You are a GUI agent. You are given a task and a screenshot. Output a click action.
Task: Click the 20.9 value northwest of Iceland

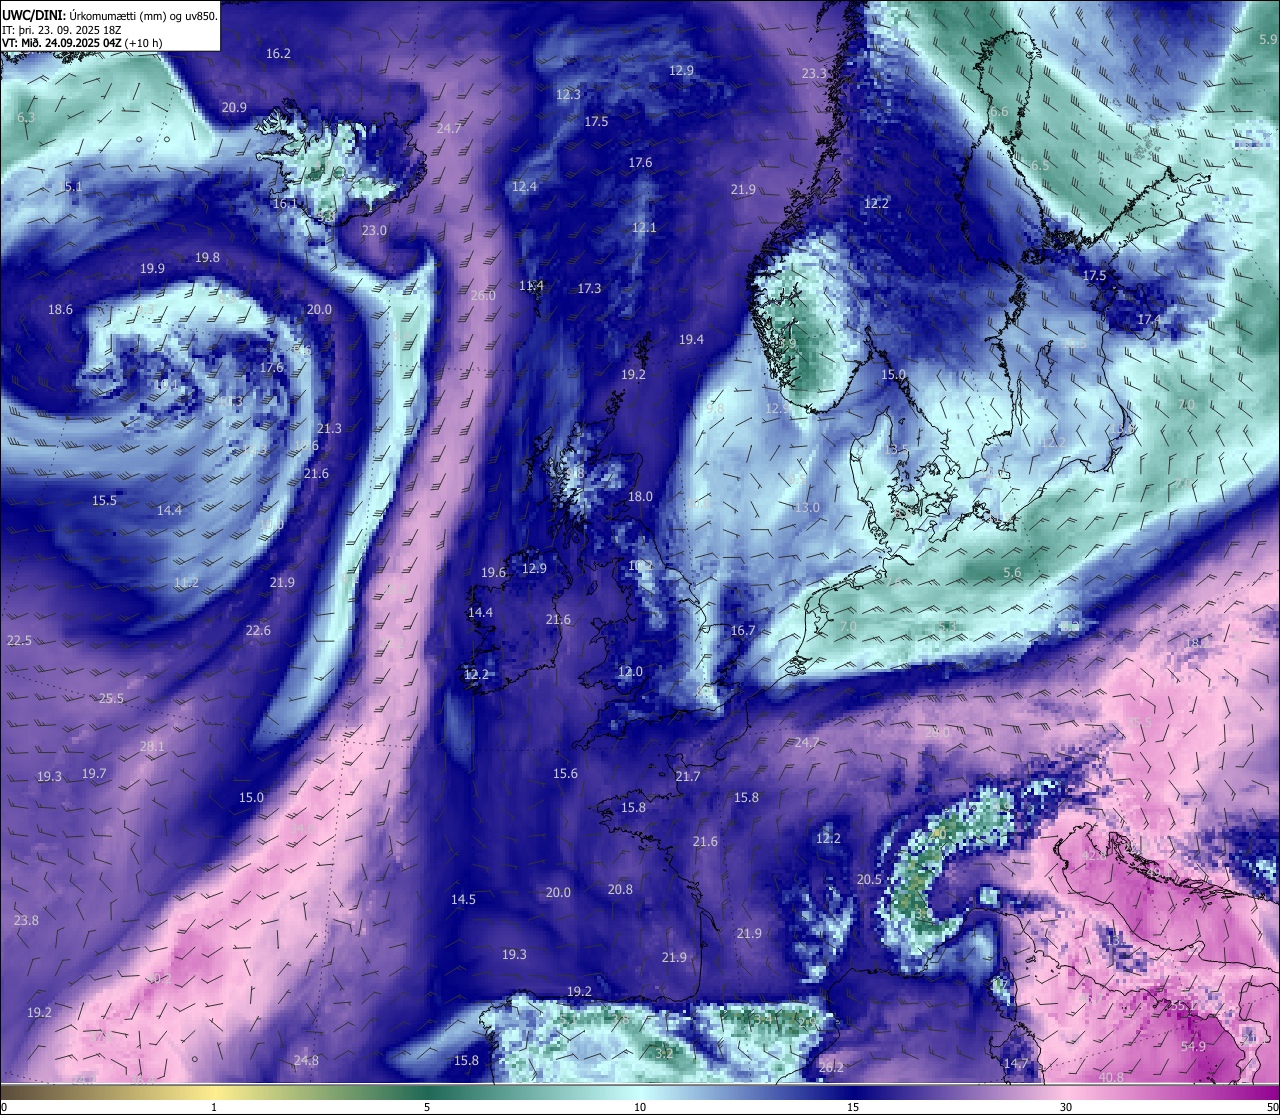(234, 107)
